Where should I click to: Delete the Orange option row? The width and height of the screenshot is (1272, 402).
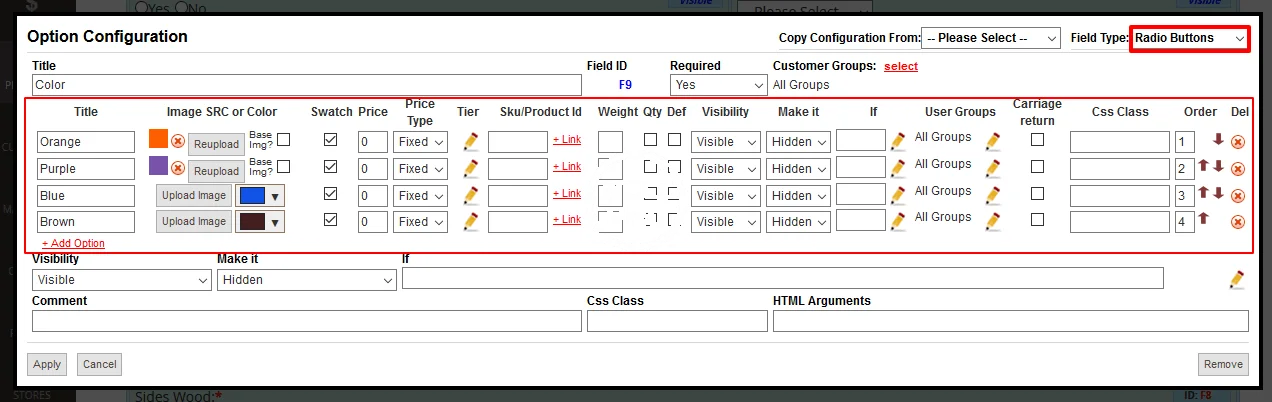point(1237,142)
